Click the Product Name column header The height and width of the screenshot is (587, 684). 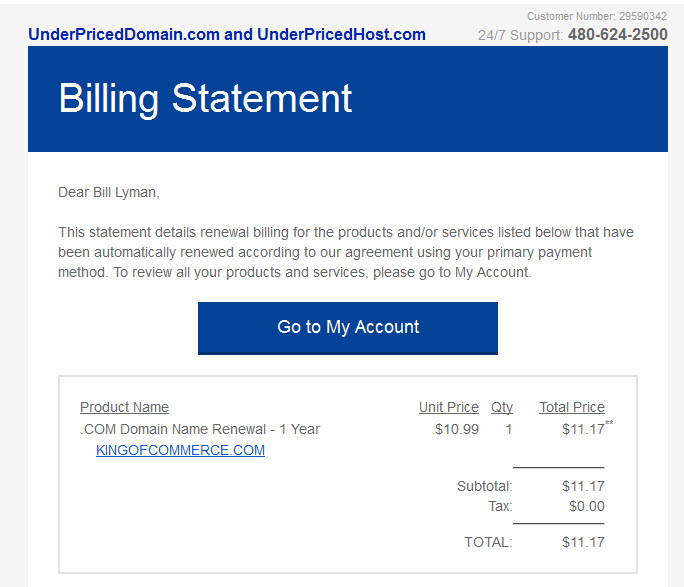[124, 407]
